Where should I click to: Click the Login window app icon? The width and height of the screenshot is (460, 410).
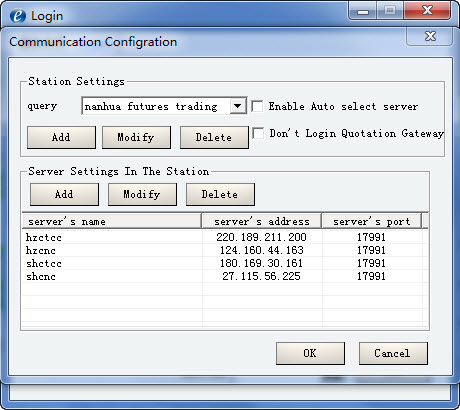[18, 16]
